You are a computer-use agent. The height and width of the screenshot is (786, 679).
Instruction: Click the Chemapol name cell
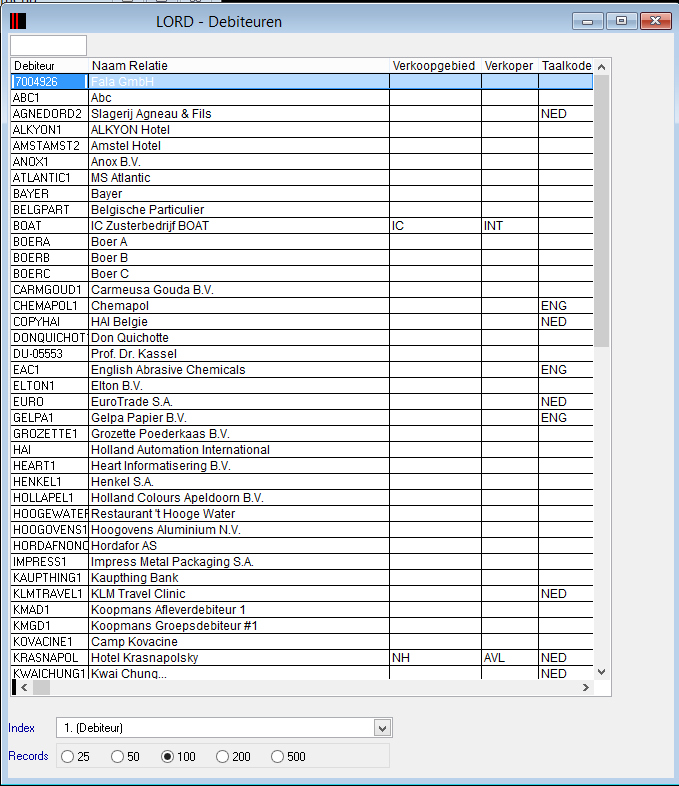click(239, 306)
